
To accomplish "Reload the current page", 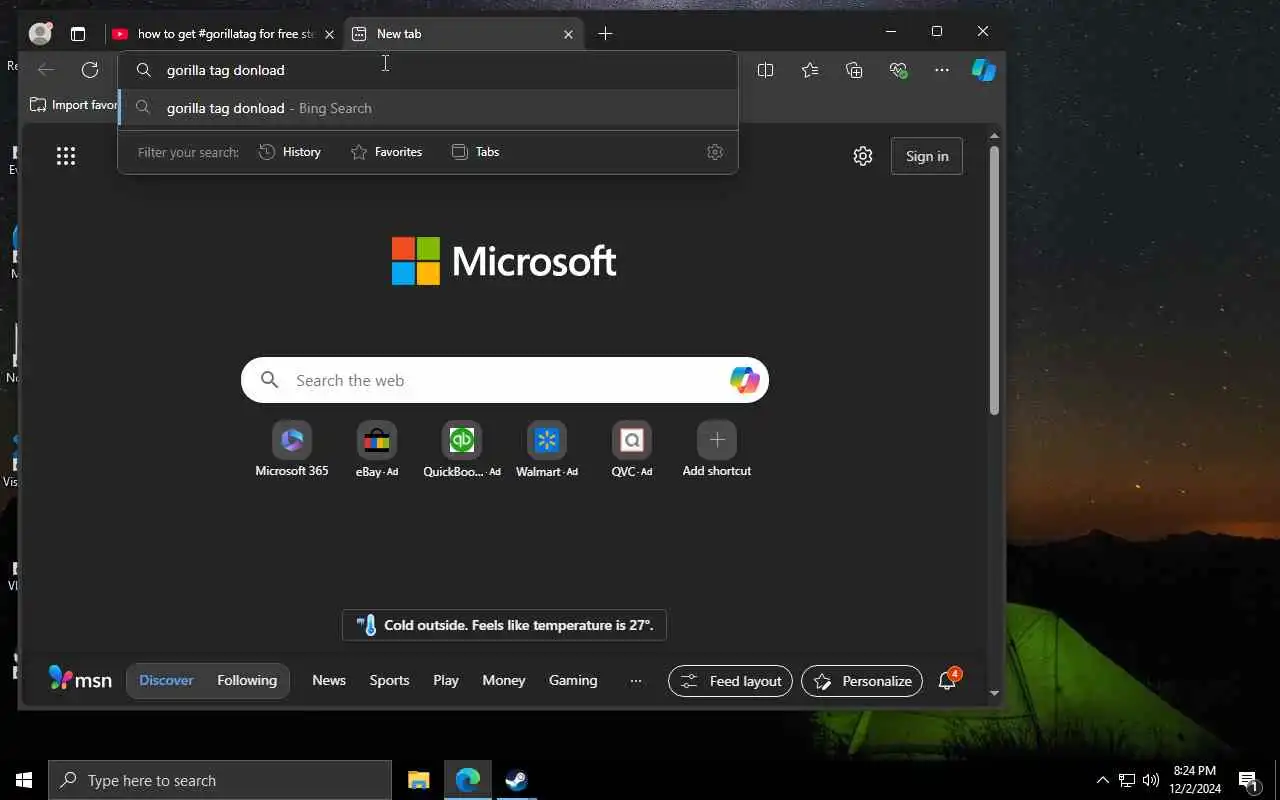I will pyautogui.click(x=90, y=70).
